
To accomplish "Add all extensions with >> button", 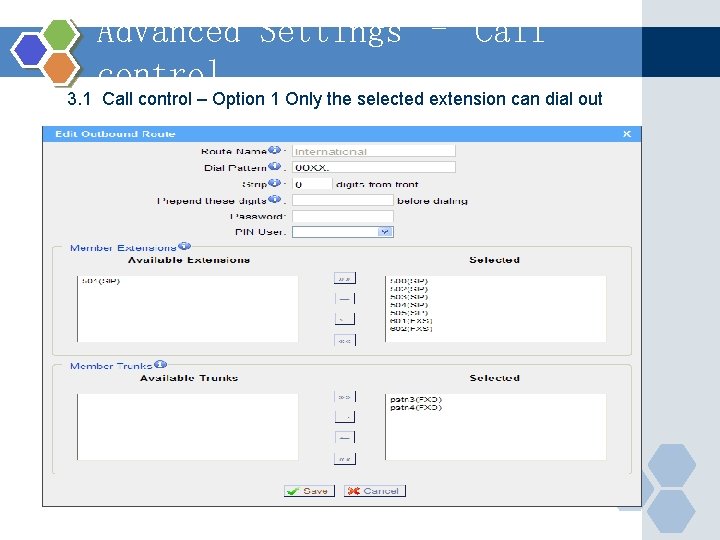I will pos(344,278).
